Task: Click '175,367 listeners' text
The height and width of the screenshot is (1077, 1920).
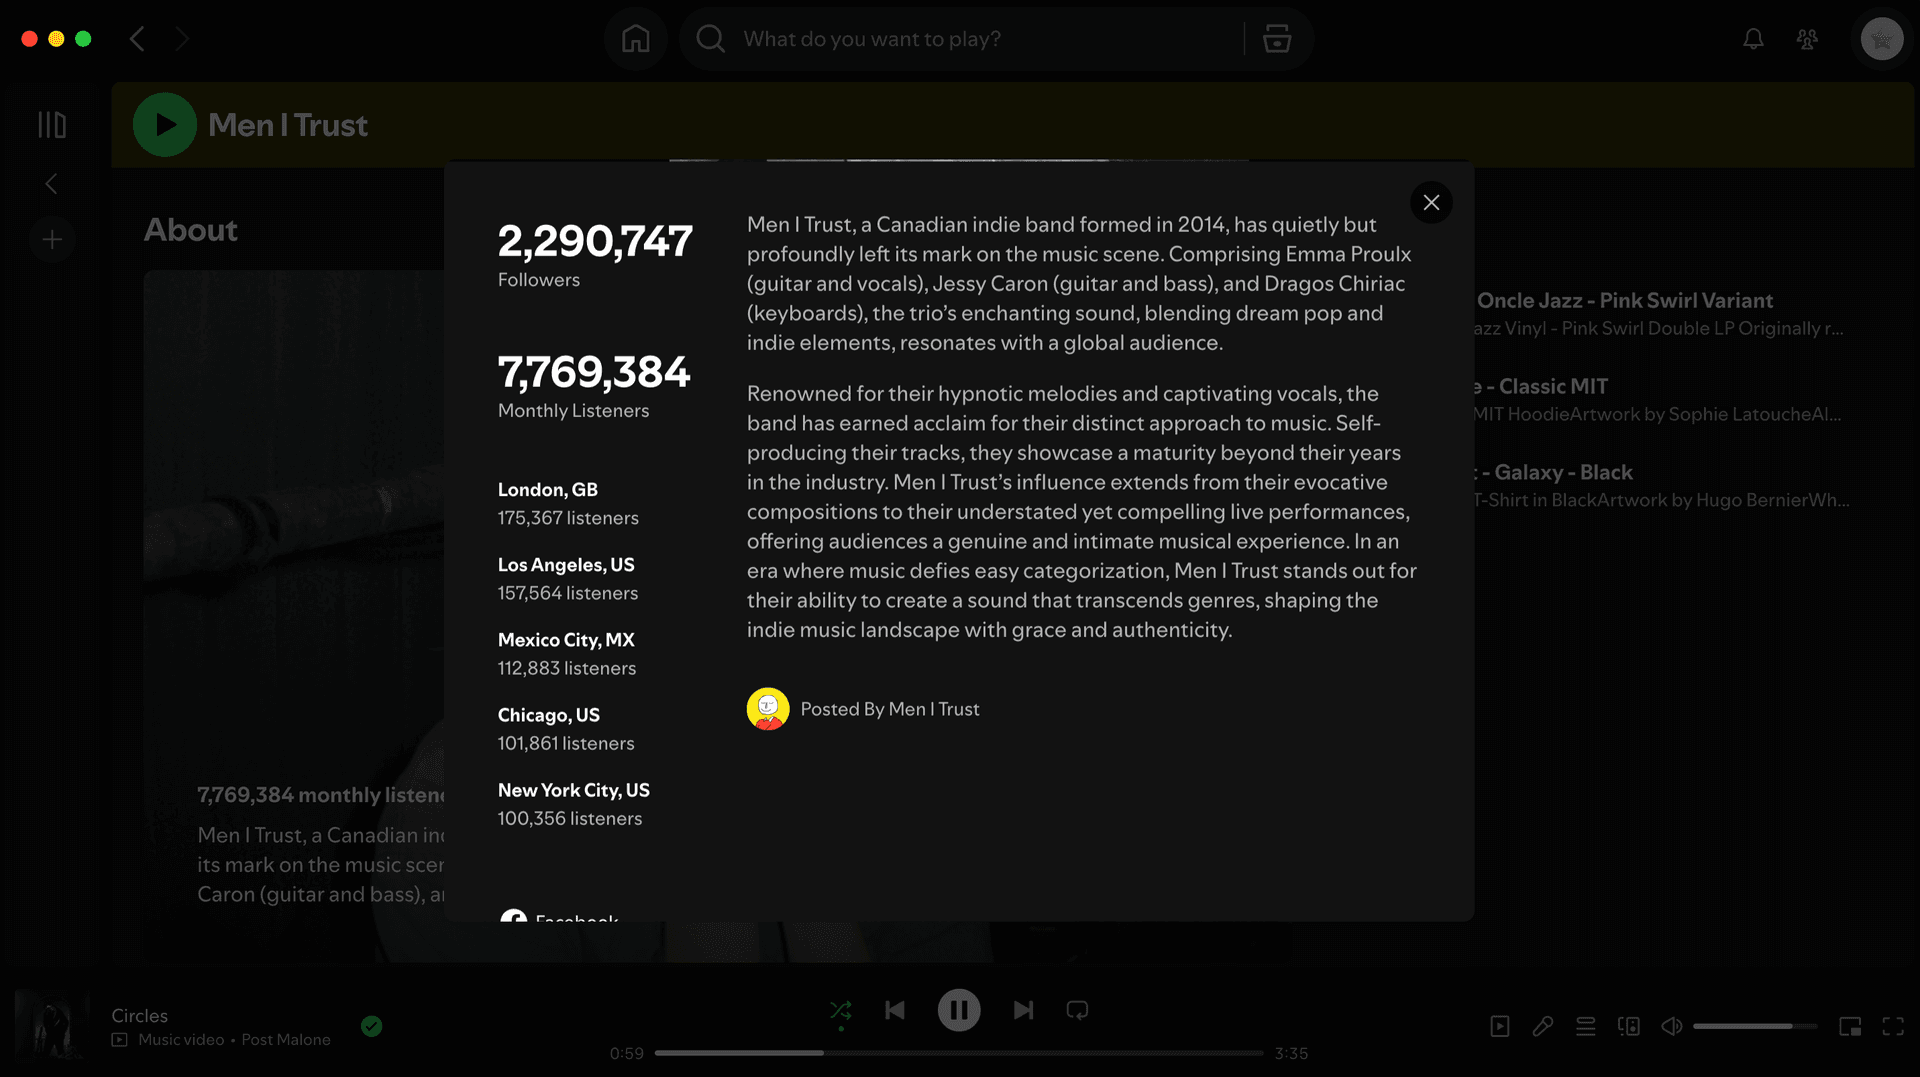Action: (568, 518)
